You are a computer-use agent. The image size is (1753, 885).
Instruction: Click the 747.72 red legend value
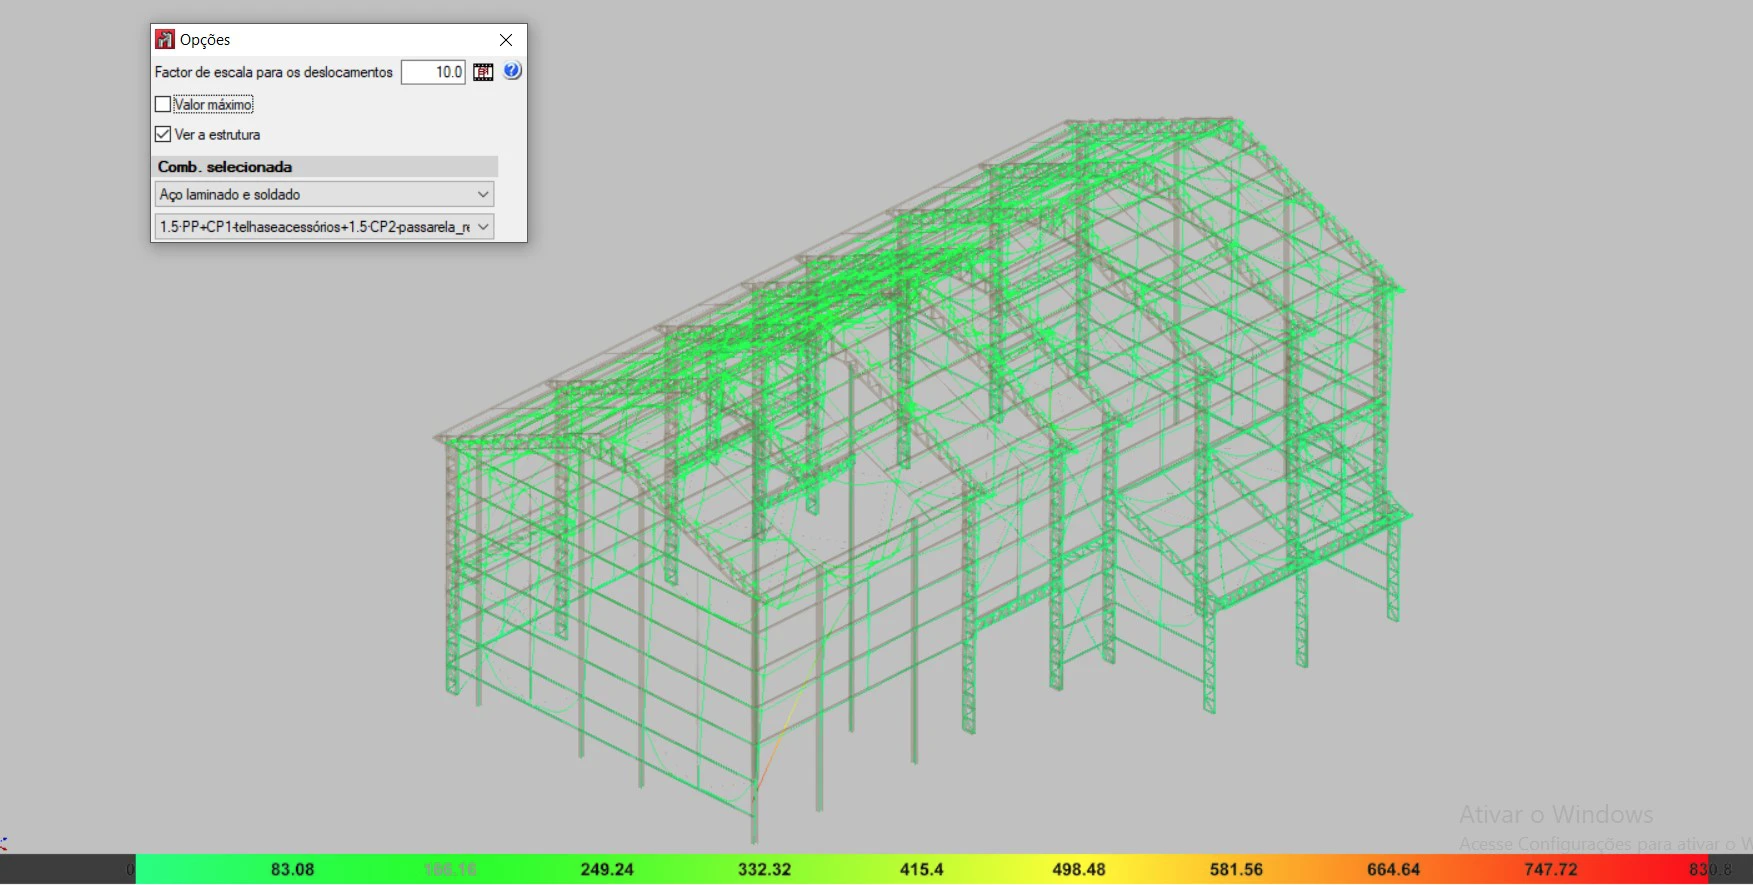pos(1550,869)
